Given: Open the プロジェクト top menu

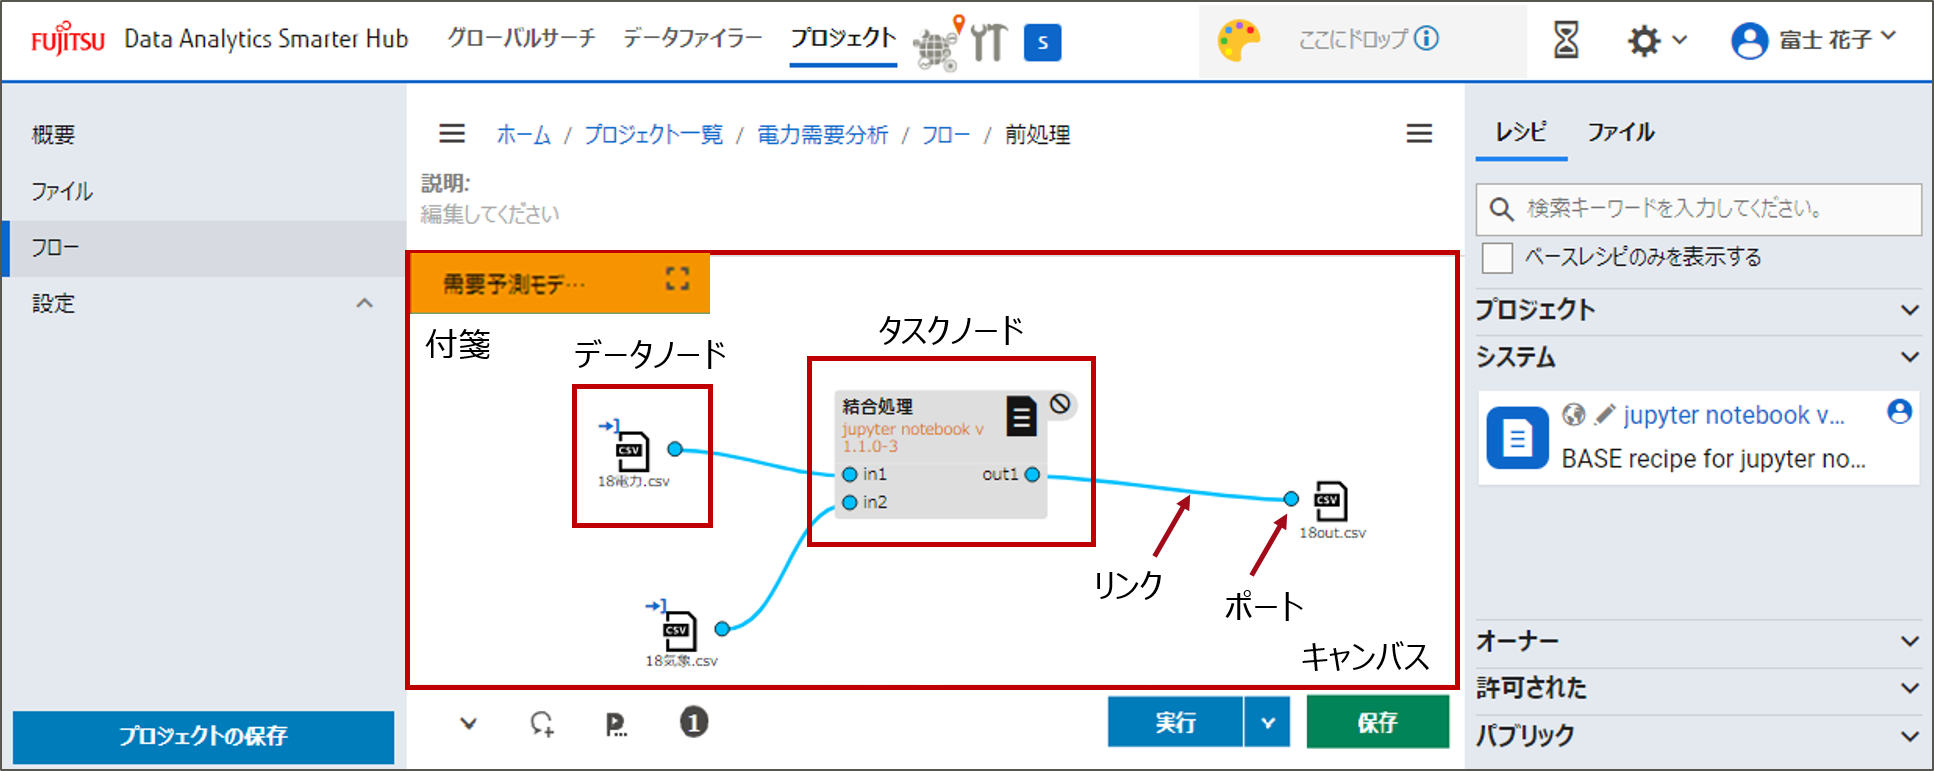Looking at the screenshot, I should tap(843, 38).
